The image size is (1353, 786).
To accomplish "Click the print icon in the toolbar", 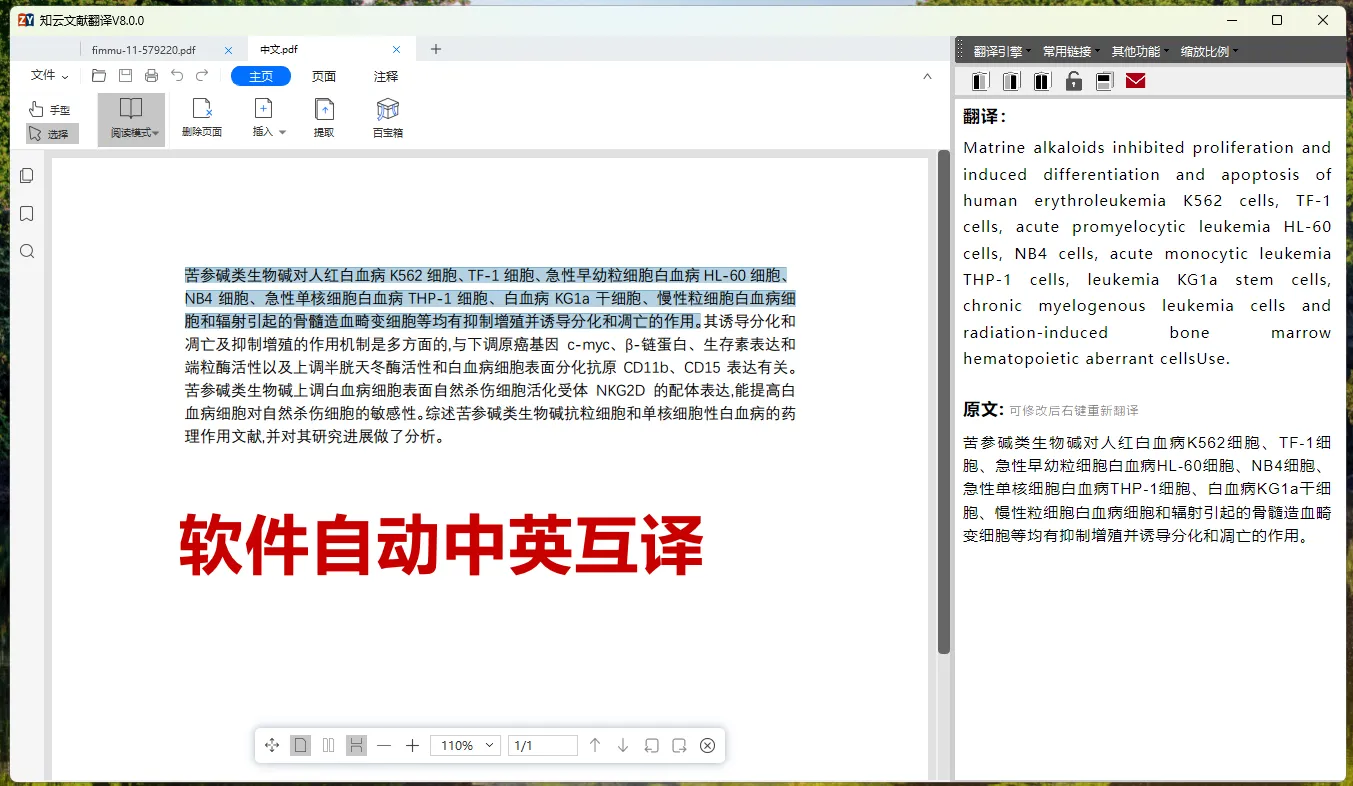I will pos(151,75).
